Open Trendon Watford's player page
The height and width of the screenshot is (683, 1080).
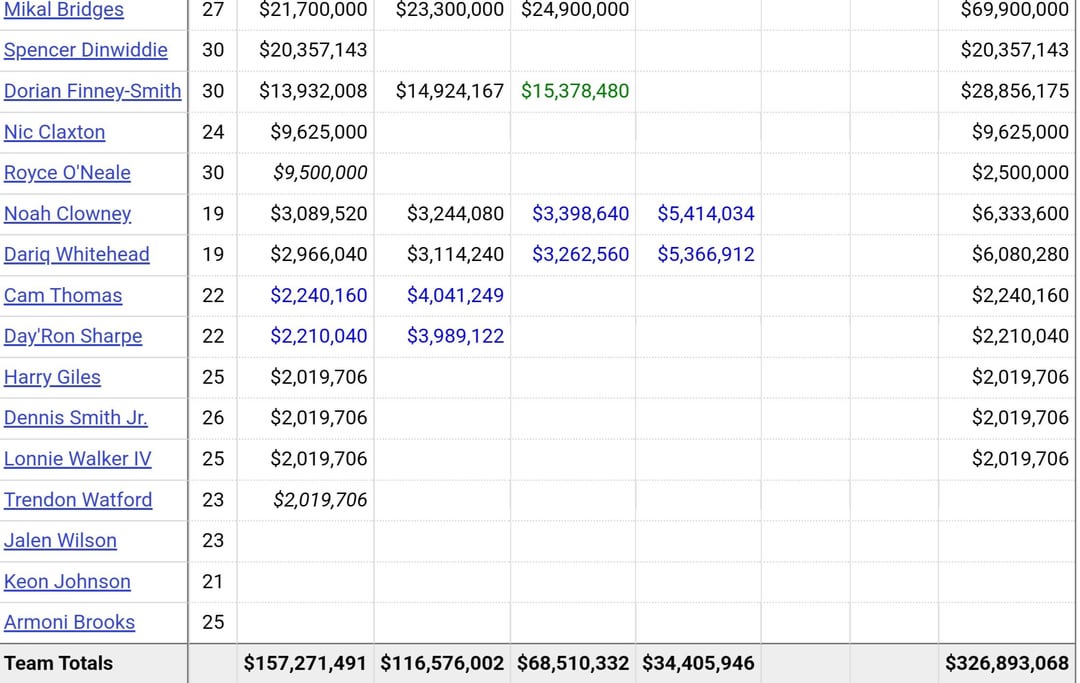(78, 500)
